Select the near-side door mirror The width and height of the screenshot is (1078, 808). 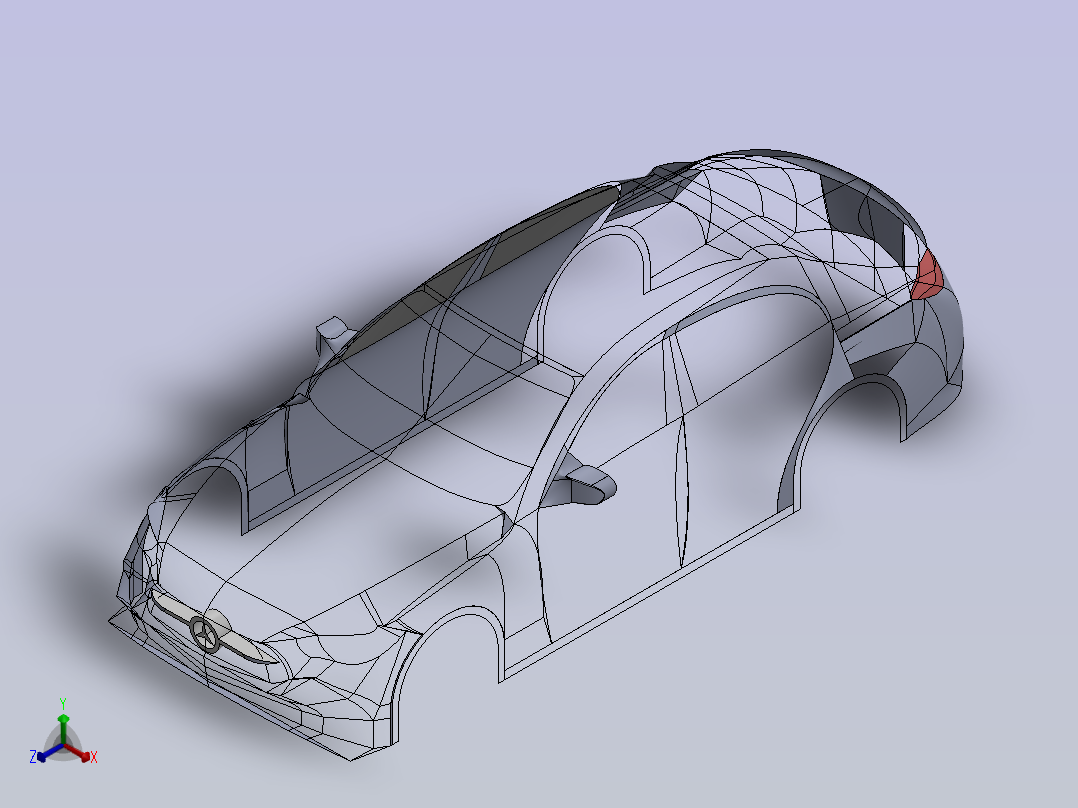[x=581, y=483]
